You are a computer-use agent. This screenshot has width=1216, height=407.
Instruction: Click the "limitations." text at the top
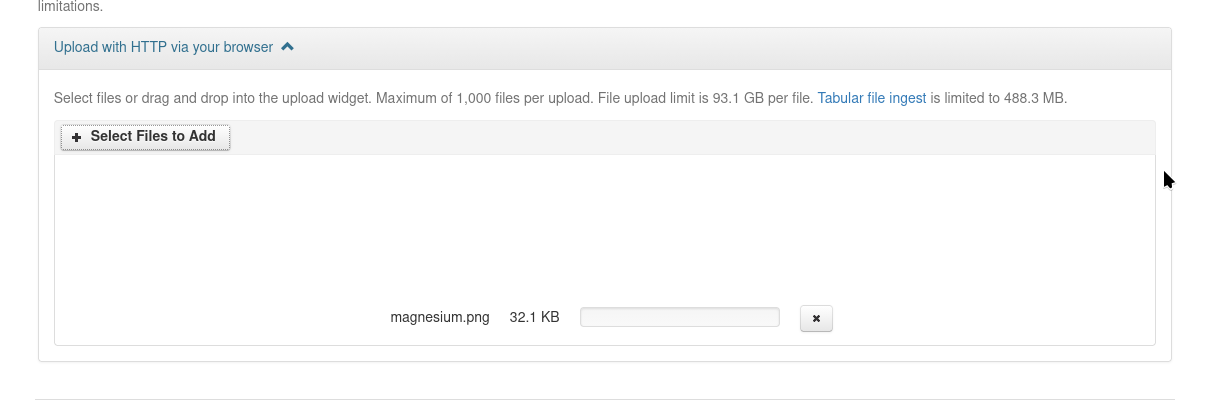70,6
